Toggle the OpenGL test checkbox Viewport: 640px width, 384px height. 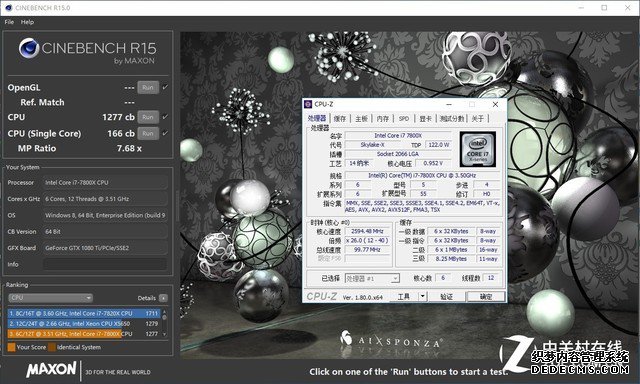(x=165, y=87)
